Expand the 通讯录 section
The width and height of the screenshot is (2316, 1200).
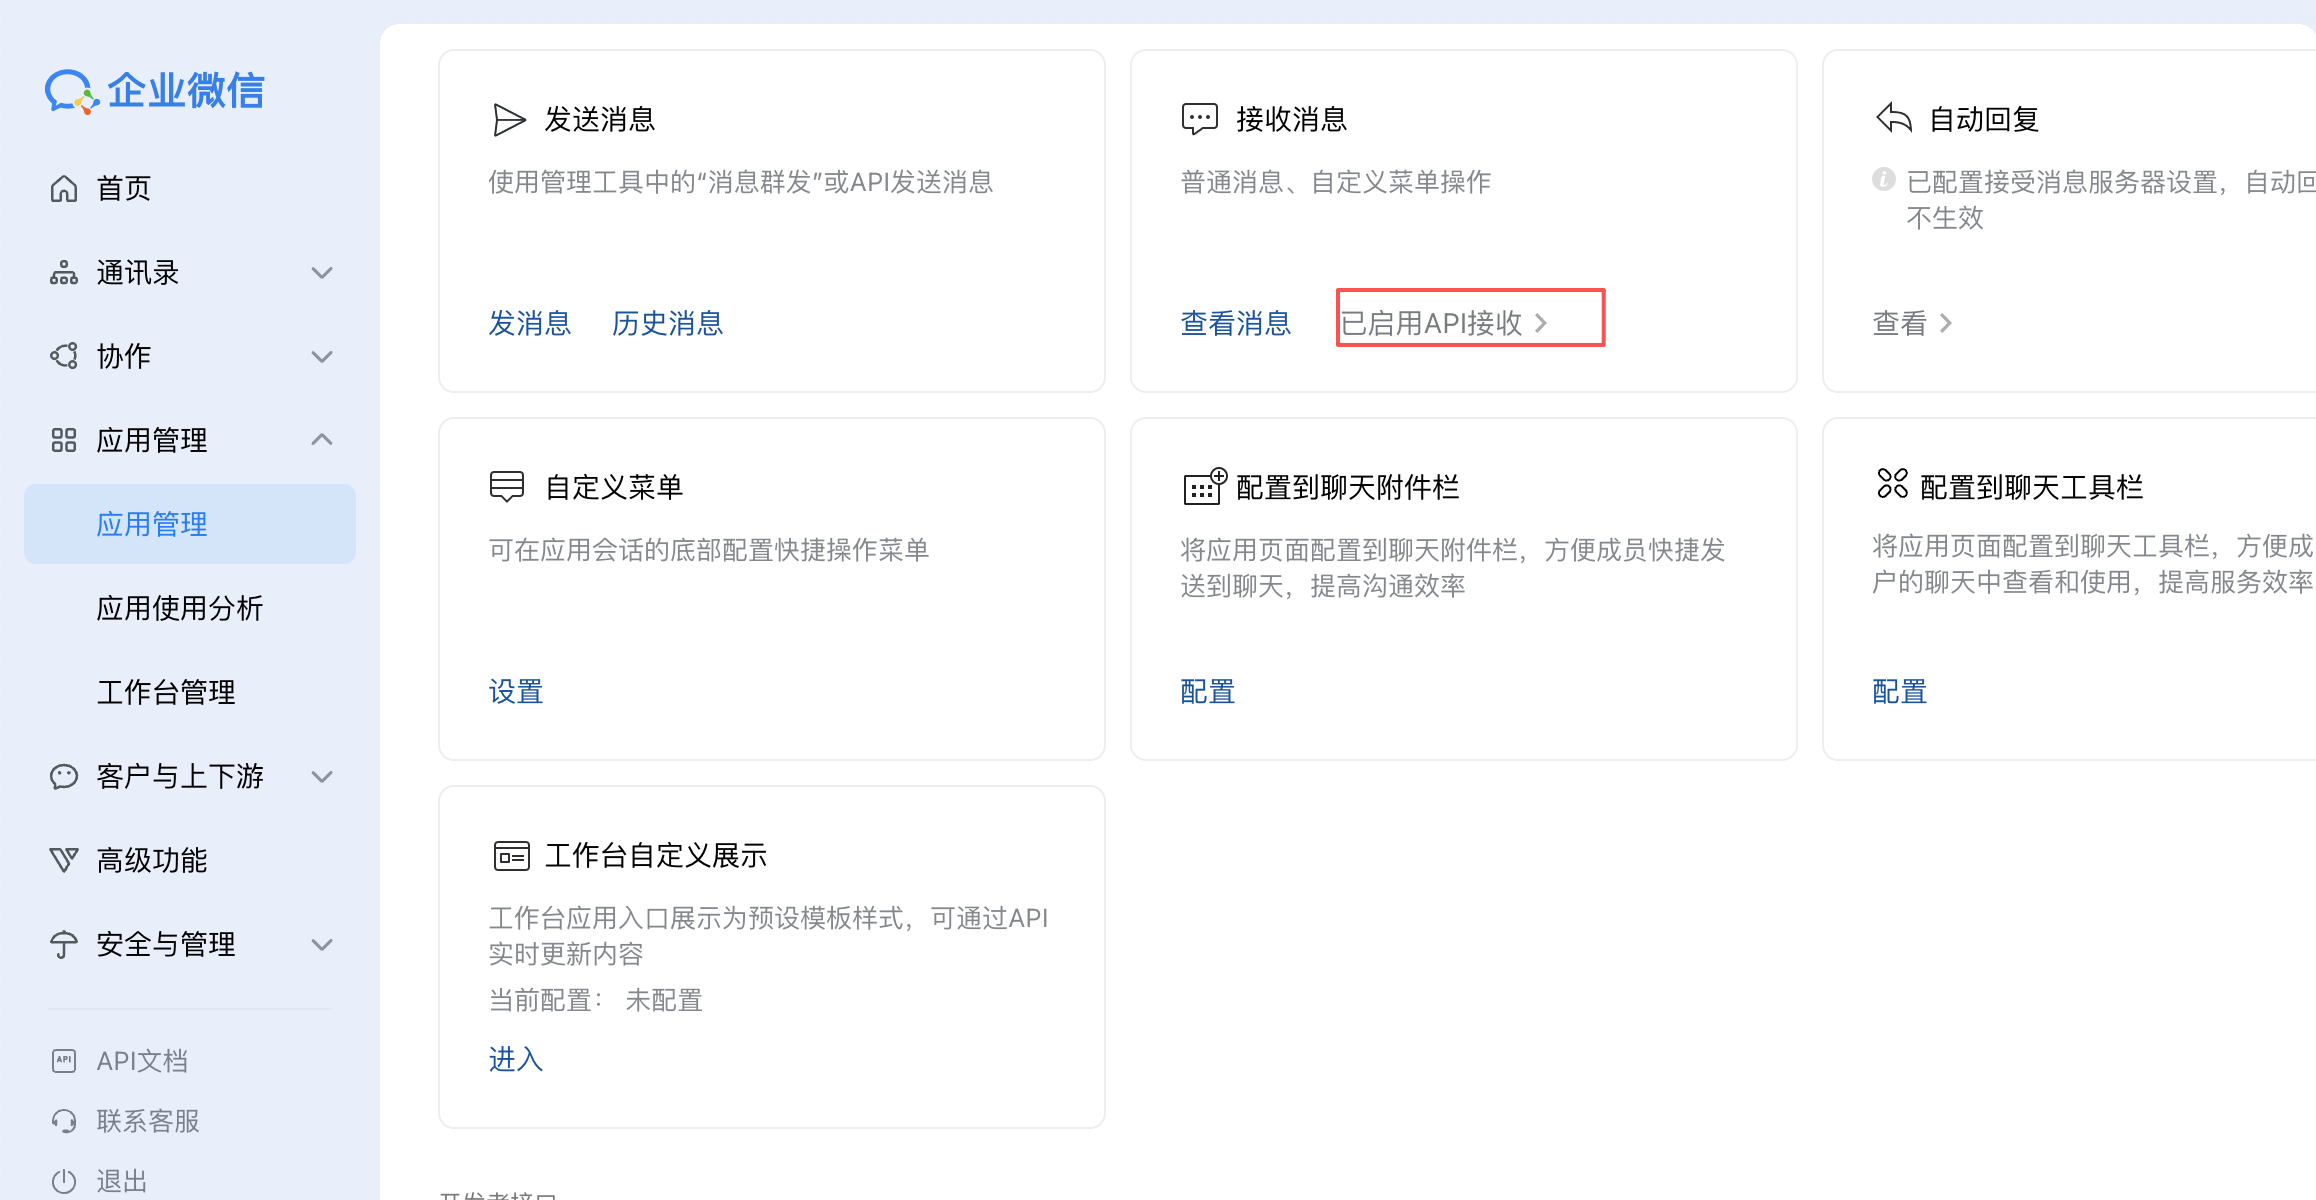[x=321, y=272]
